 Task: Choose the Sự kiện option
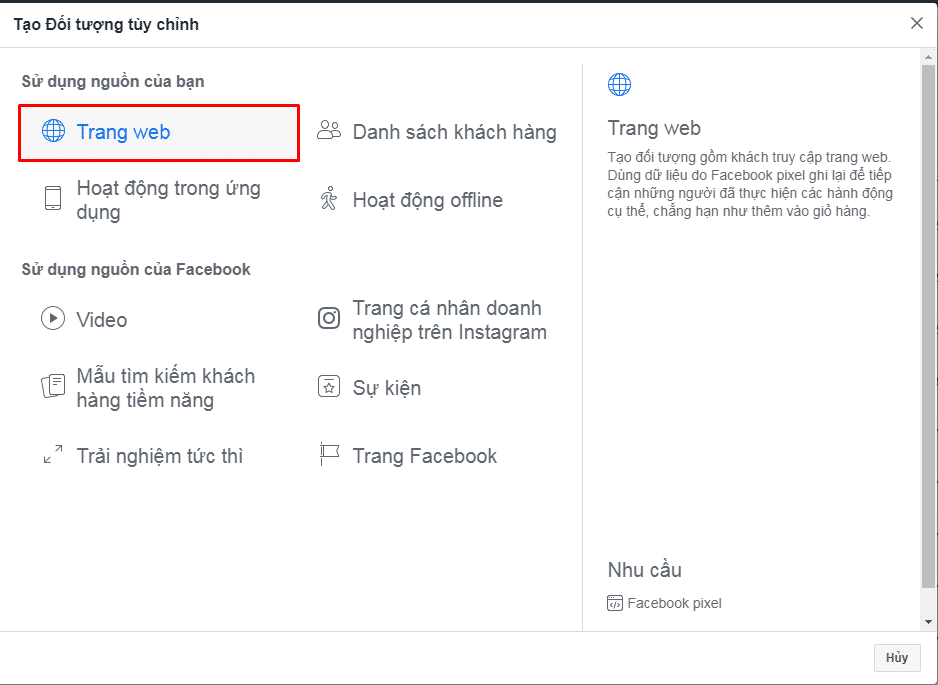(x=370, y=388)
